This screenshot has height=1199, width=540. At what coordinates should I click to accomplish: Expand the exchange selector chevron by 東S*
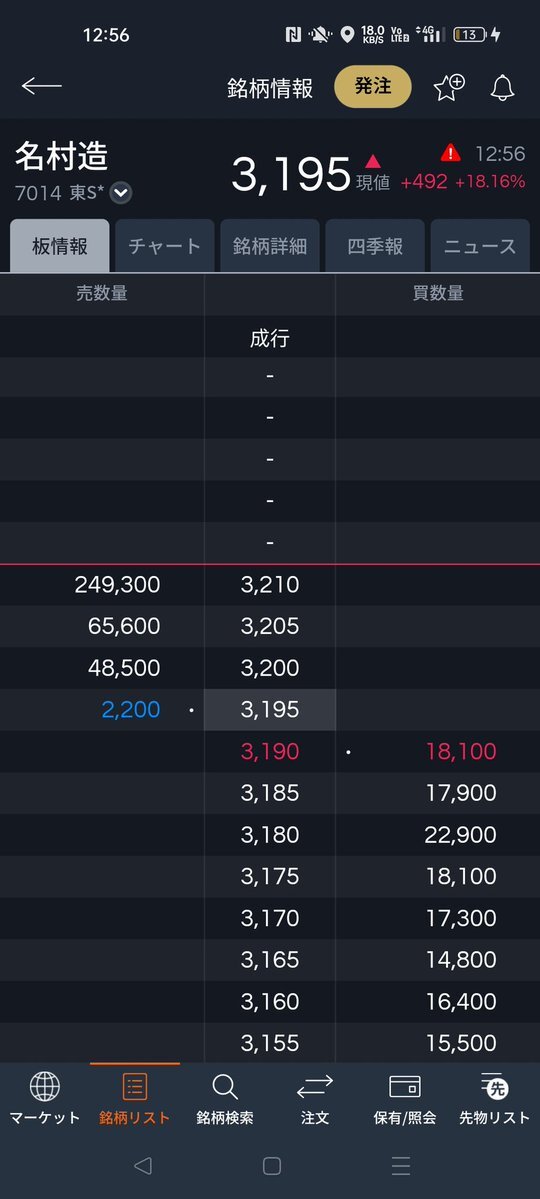pos(120,193)
